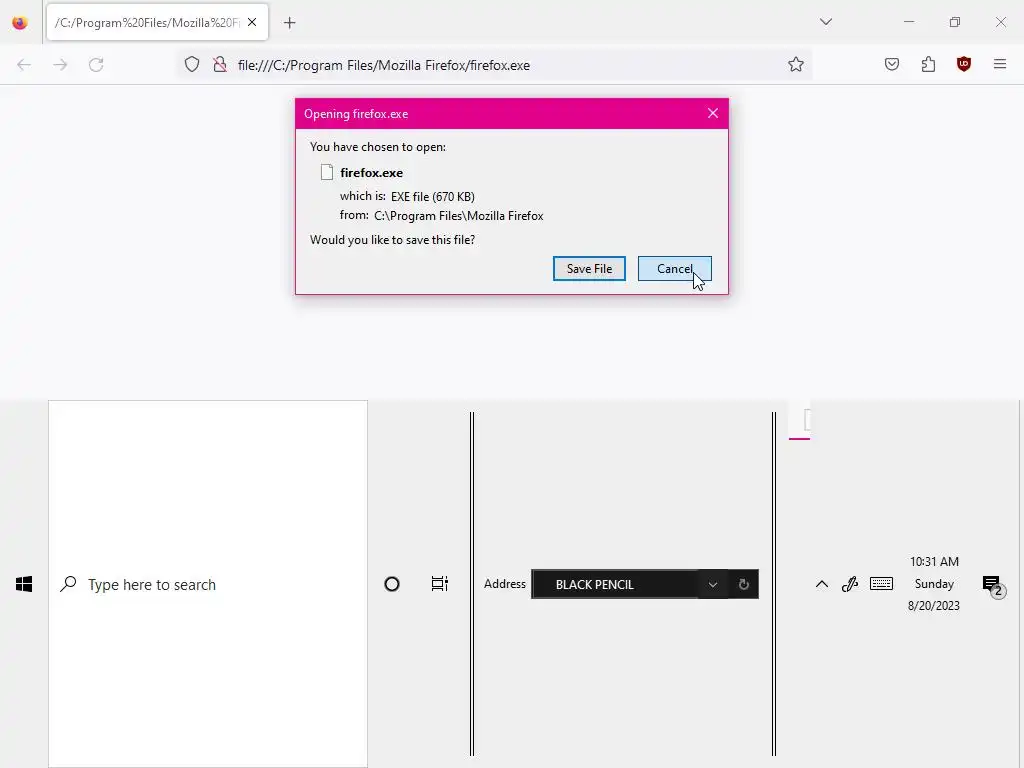Screen dimensions: 1024x768
Task: Open Cortana circle icon
Action: (x=392, y=584)
